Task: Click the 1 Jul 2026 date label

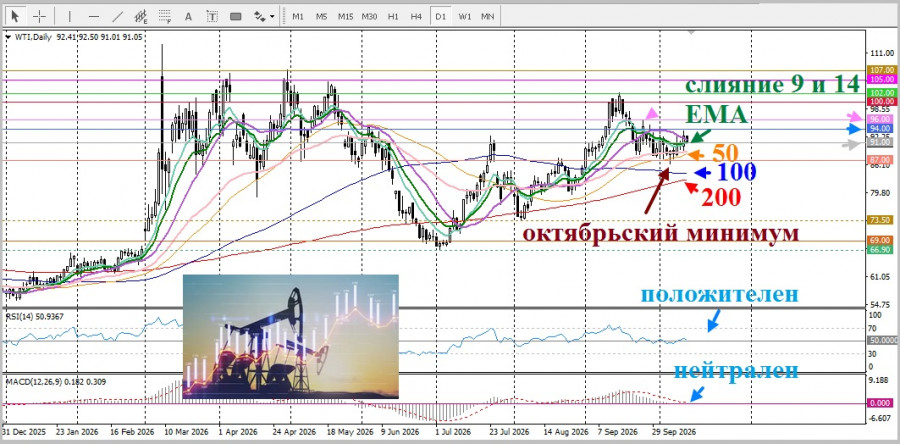Action: tap(453, 431)
